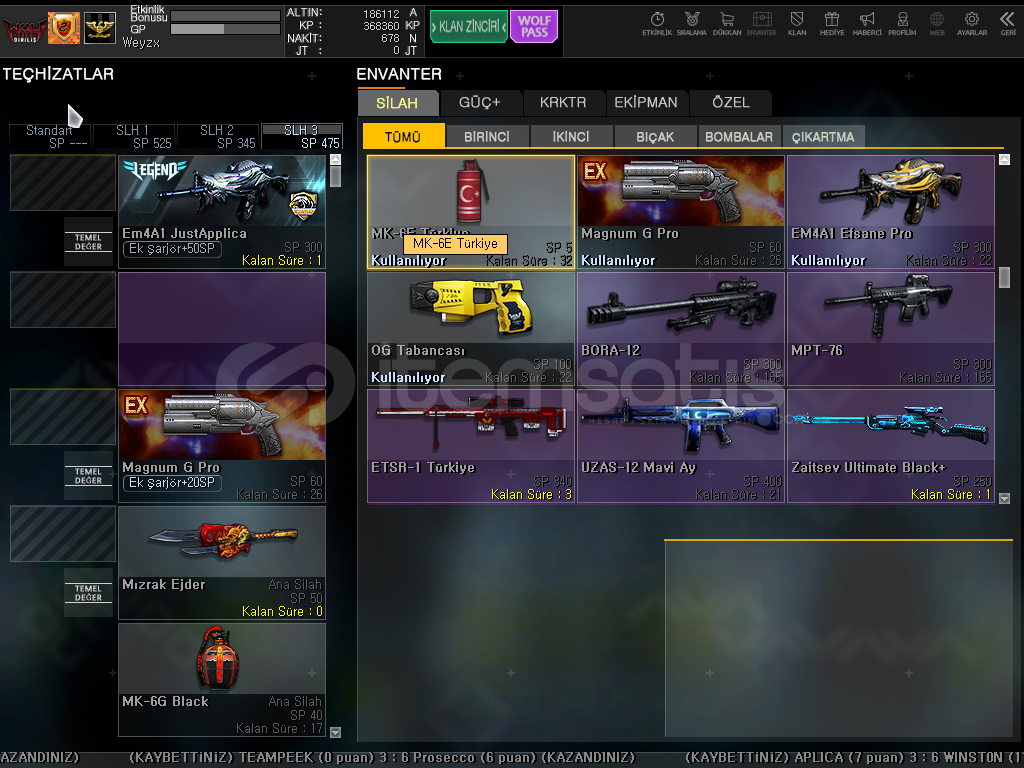
Task: Click equipped Em4A1 JustApplica weapon
Action: pyautogui.click(x=222, y=212)
